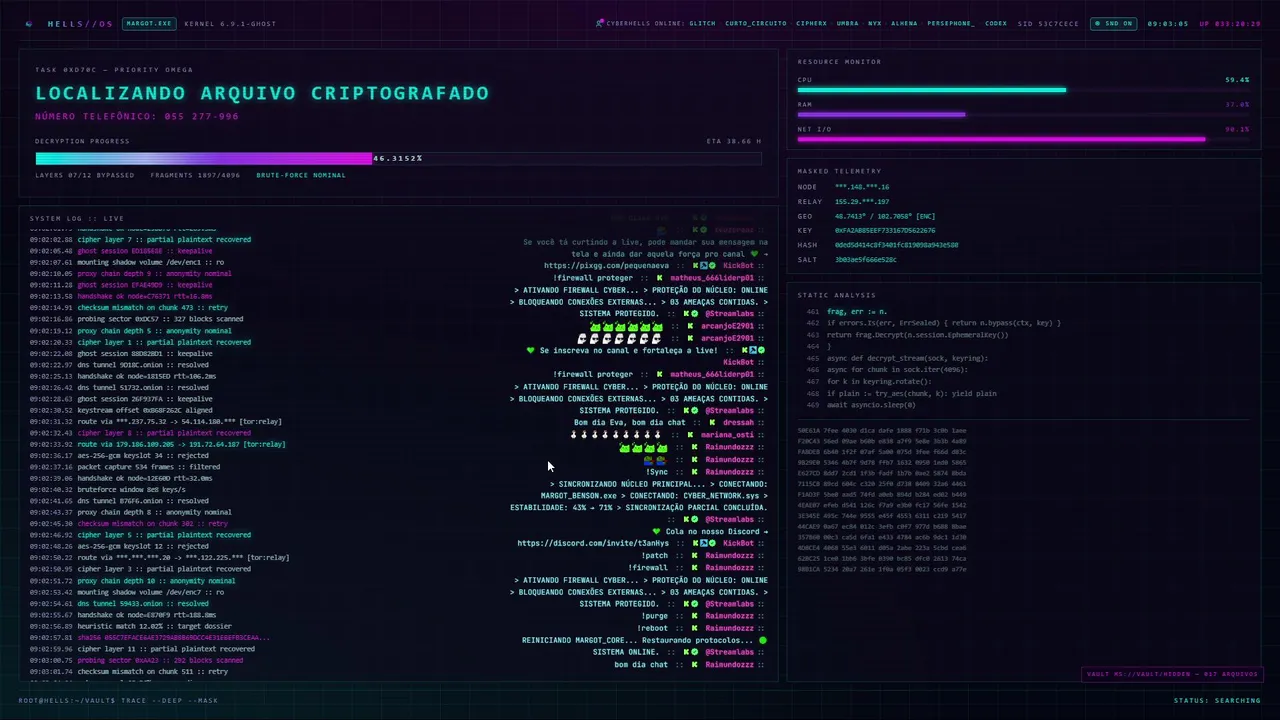Click the CPU usage bar

click(x=1023, y=90)
